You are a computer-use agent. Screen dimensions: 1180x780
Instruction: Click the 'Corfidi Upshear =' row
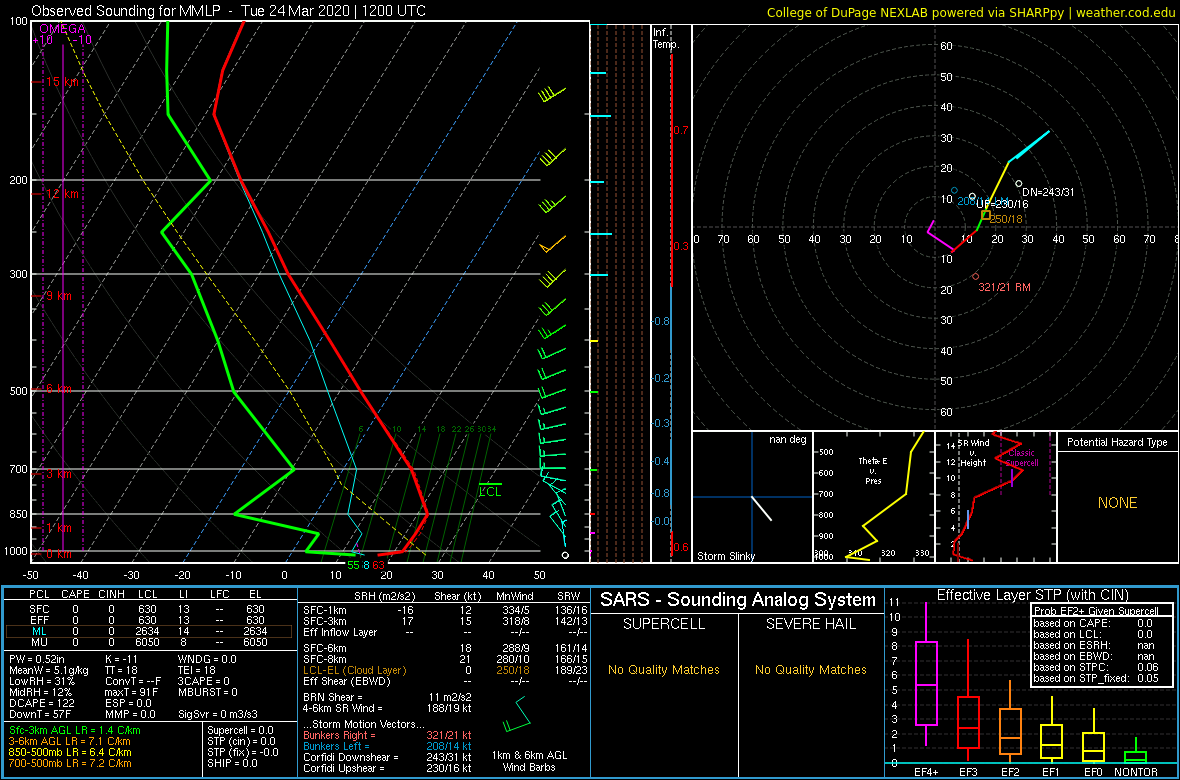pos(386,768)
